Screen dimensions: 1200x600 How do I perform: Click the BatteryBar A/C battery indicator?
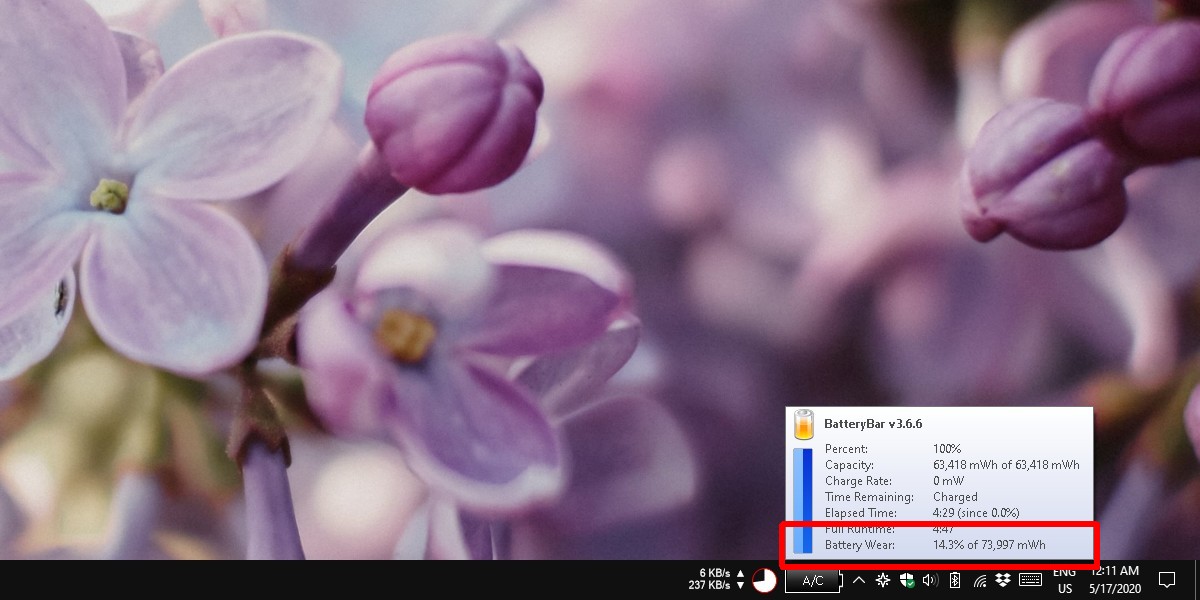click(x=812, y=581)
